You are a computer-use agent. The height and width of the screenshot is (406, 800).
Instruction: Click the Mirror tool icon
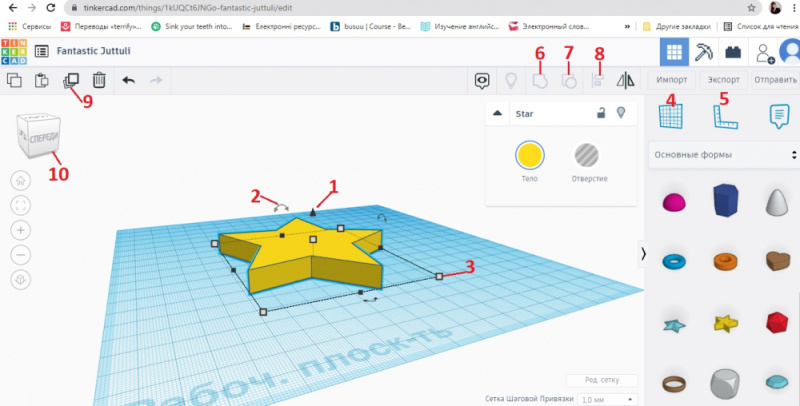point(627,81)
